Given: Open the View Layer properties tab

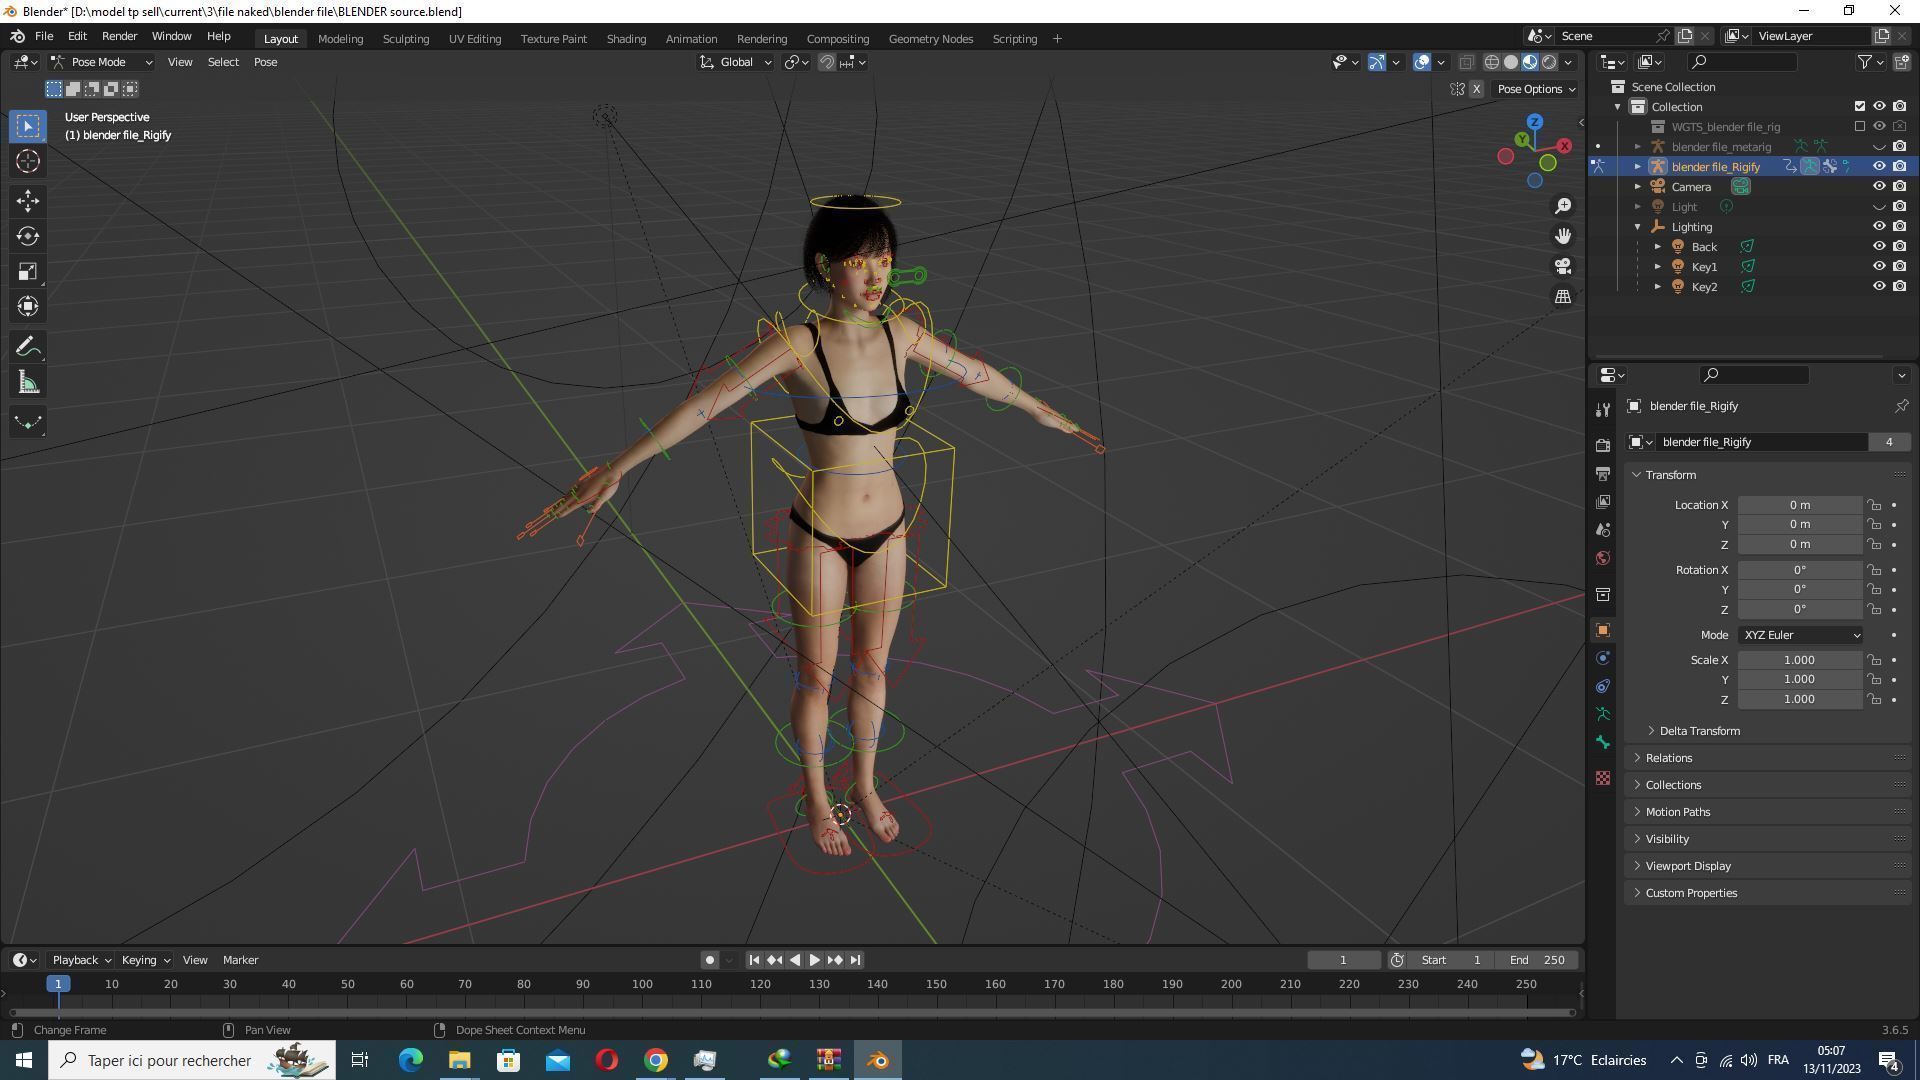Looking at the screenshot, I should pos(1603,501).
